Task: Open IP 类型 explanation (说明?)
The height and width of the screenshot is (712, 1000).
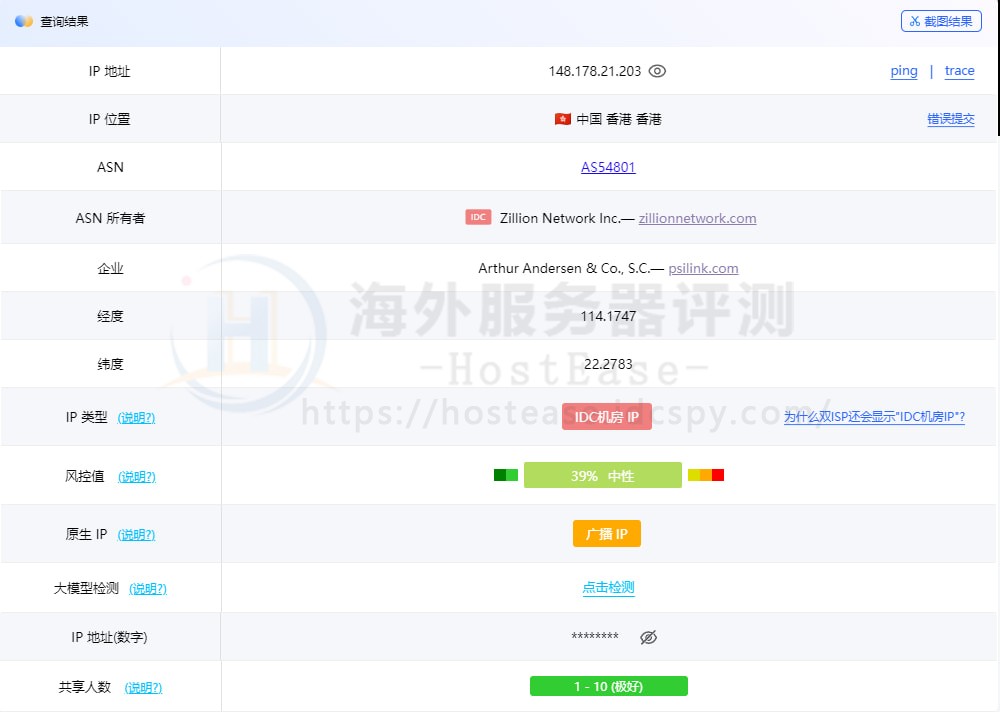Action: 136,418
